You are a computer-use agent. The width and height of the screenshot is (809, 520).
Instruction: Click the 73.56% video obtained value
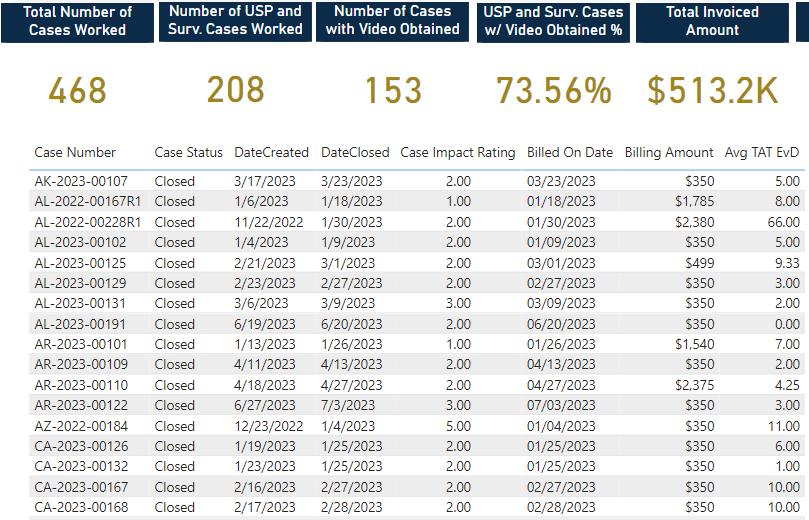[x=553, y=90]
